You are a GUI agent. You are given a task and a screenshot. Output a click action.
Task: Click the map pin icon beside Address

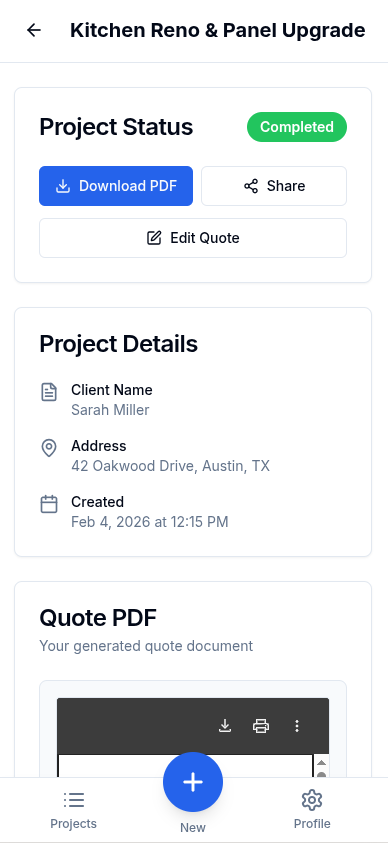coord(49,448)
